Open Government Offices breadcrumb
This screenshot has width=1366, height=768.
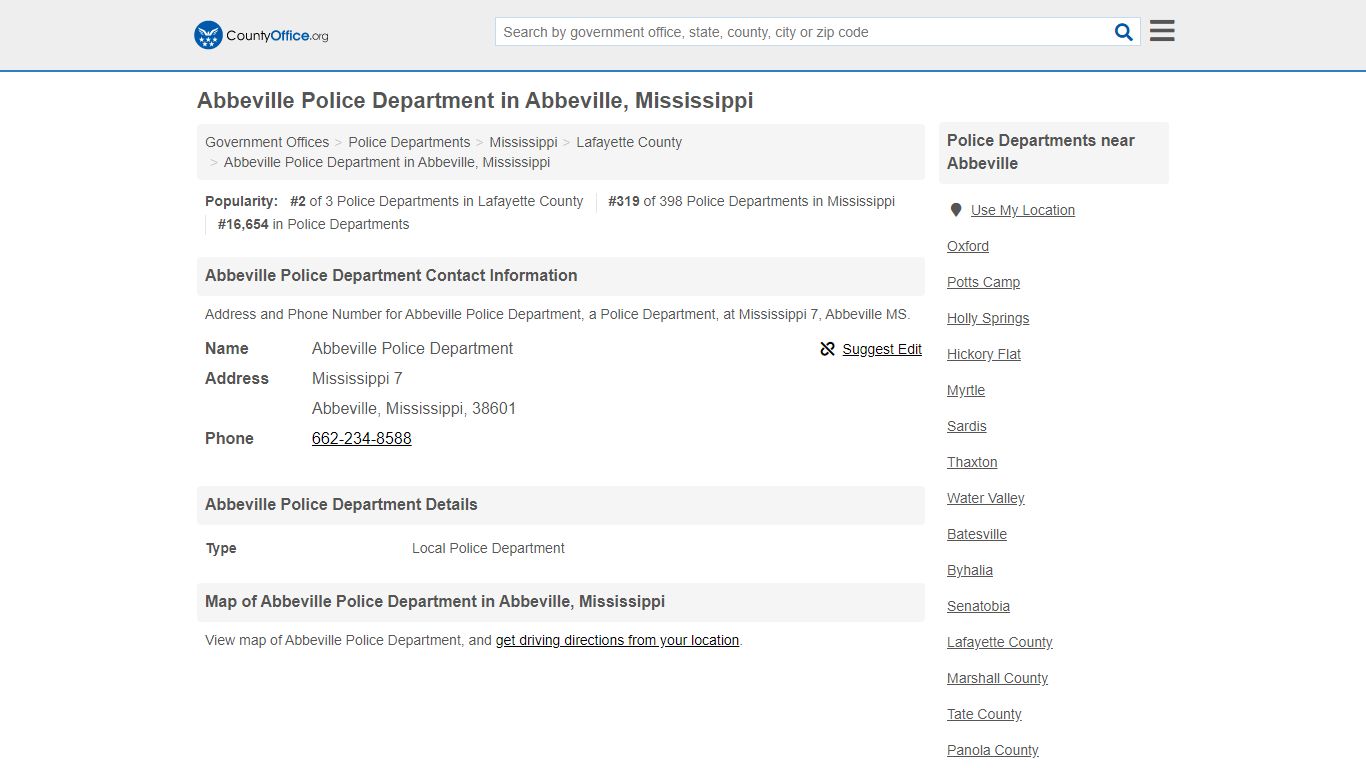[x=267, y=142]
